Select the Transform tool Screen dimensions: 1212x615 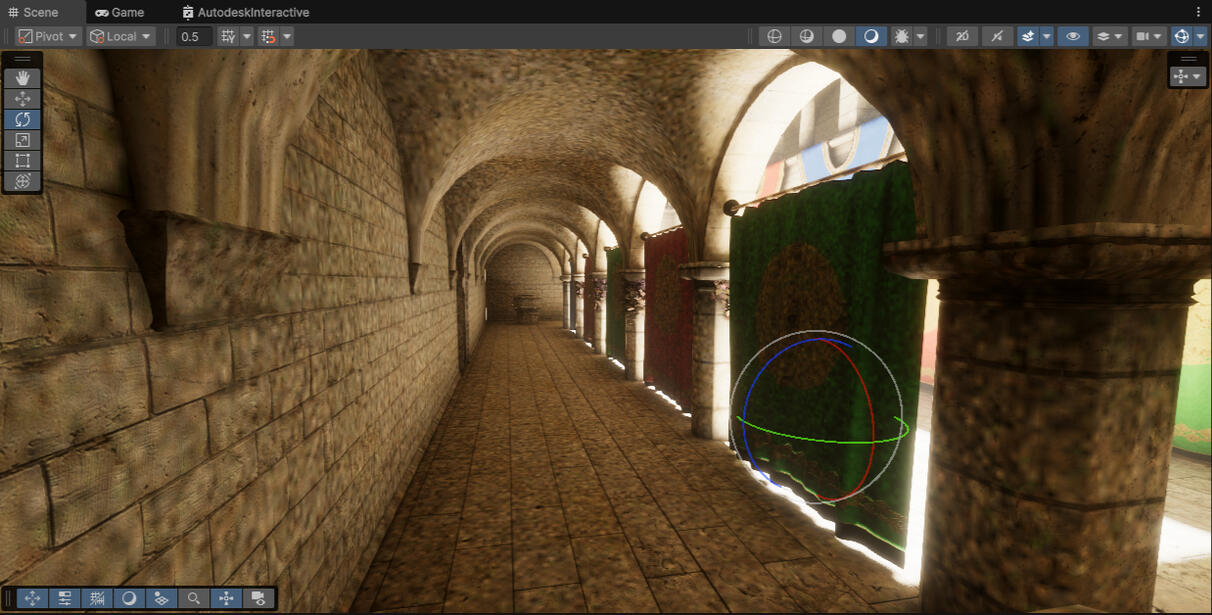click(22, 182)
